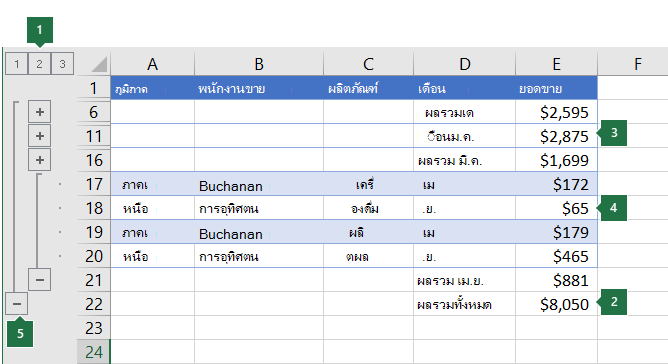Click product cell in row 17
Screen dimensions: 668x364
(368, 184)
